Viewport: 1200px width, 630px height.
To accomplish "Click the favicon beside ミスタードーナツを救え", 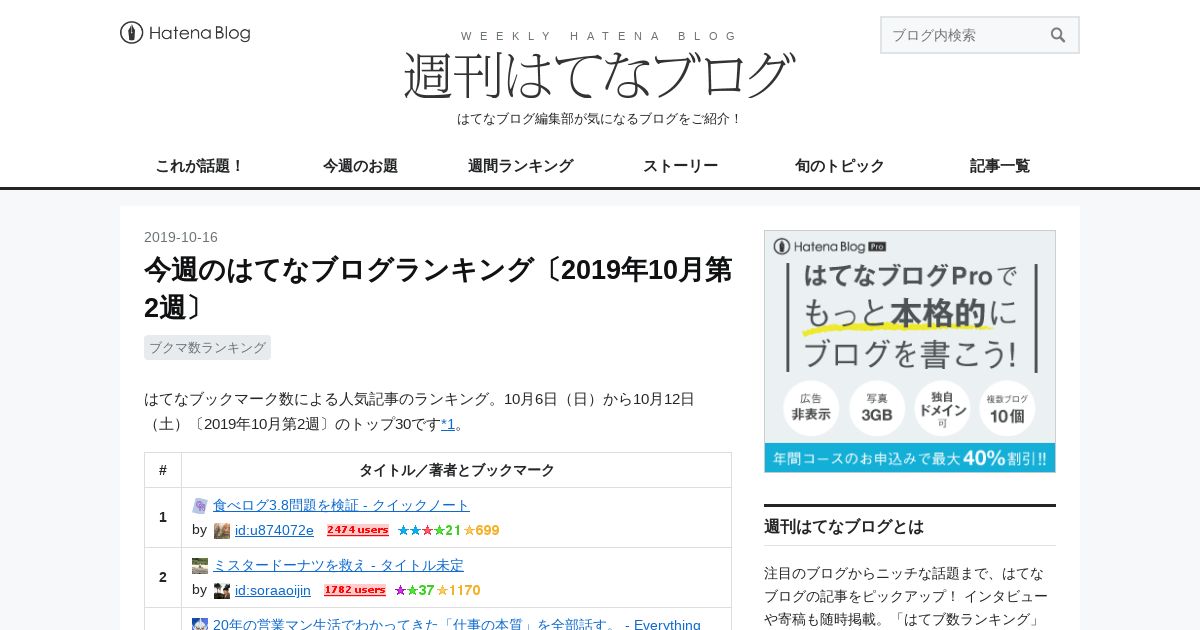I will (200, 566).
